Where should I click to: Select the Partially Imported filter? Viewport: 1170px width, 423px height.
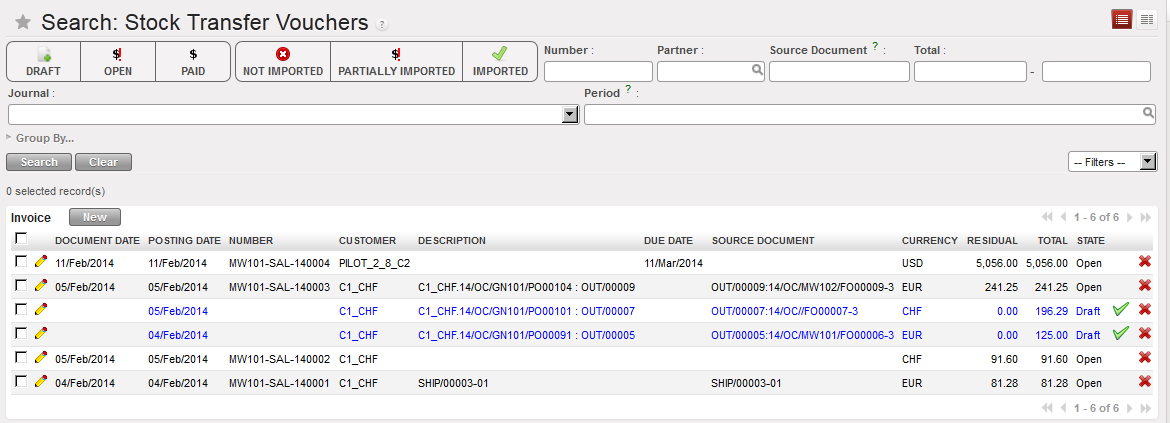(396, 61)
